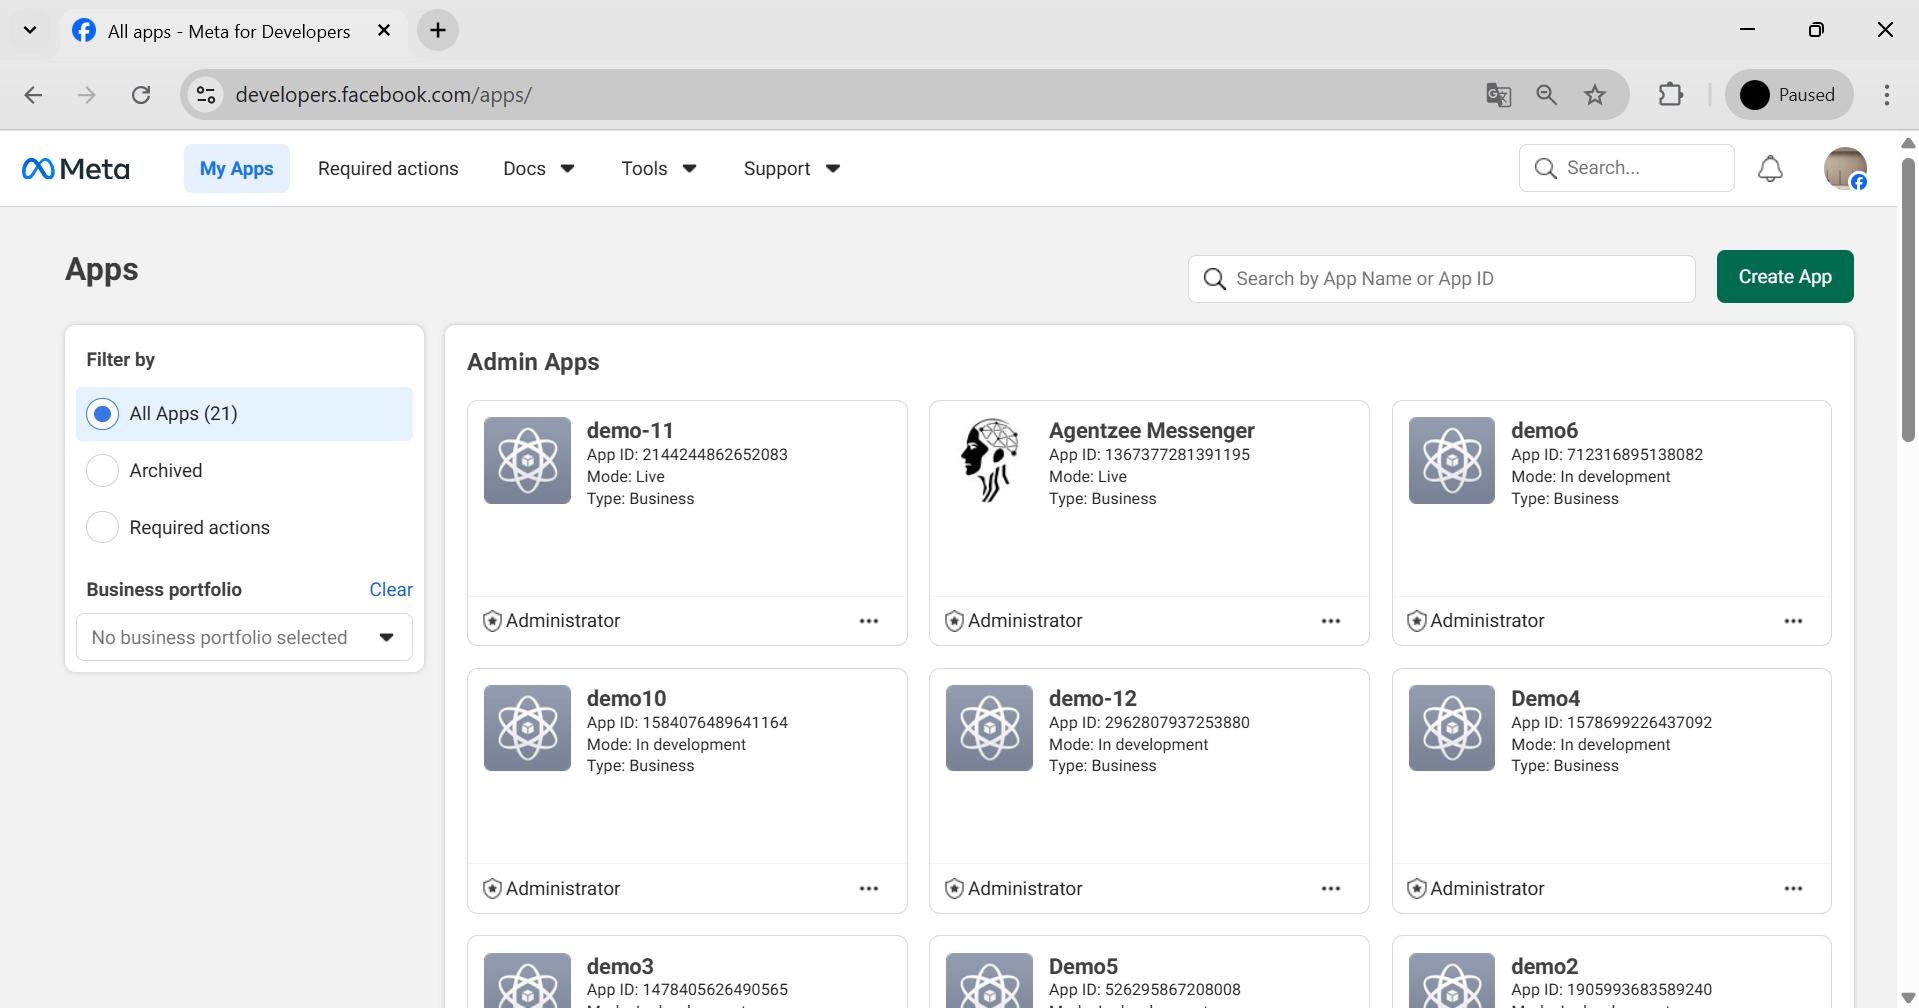The height and width of the screenshot is (1008, 1919).
Task: Open more options for demo-12 app
Action: pyautogui.click(x=1331, y=889)
